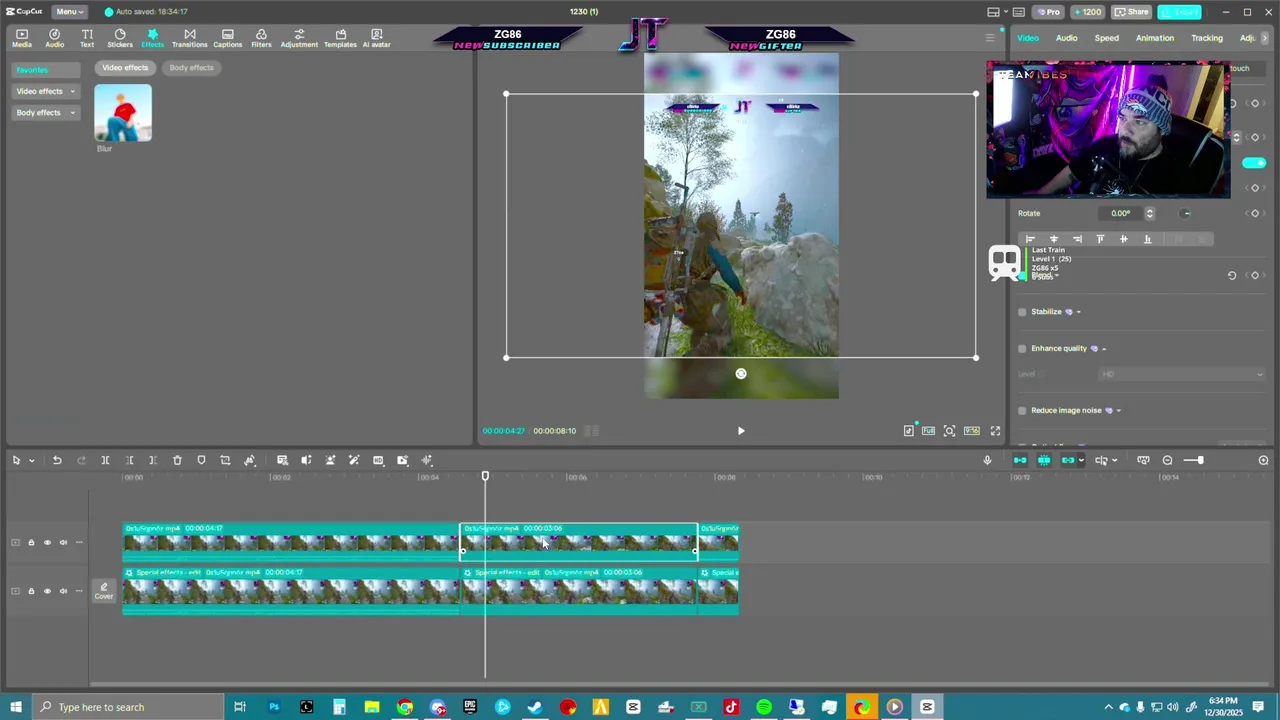Click the undo arrow in timeline toolbar
Viewport: 1280px width, 720px height.
click(x=57, y=460)
